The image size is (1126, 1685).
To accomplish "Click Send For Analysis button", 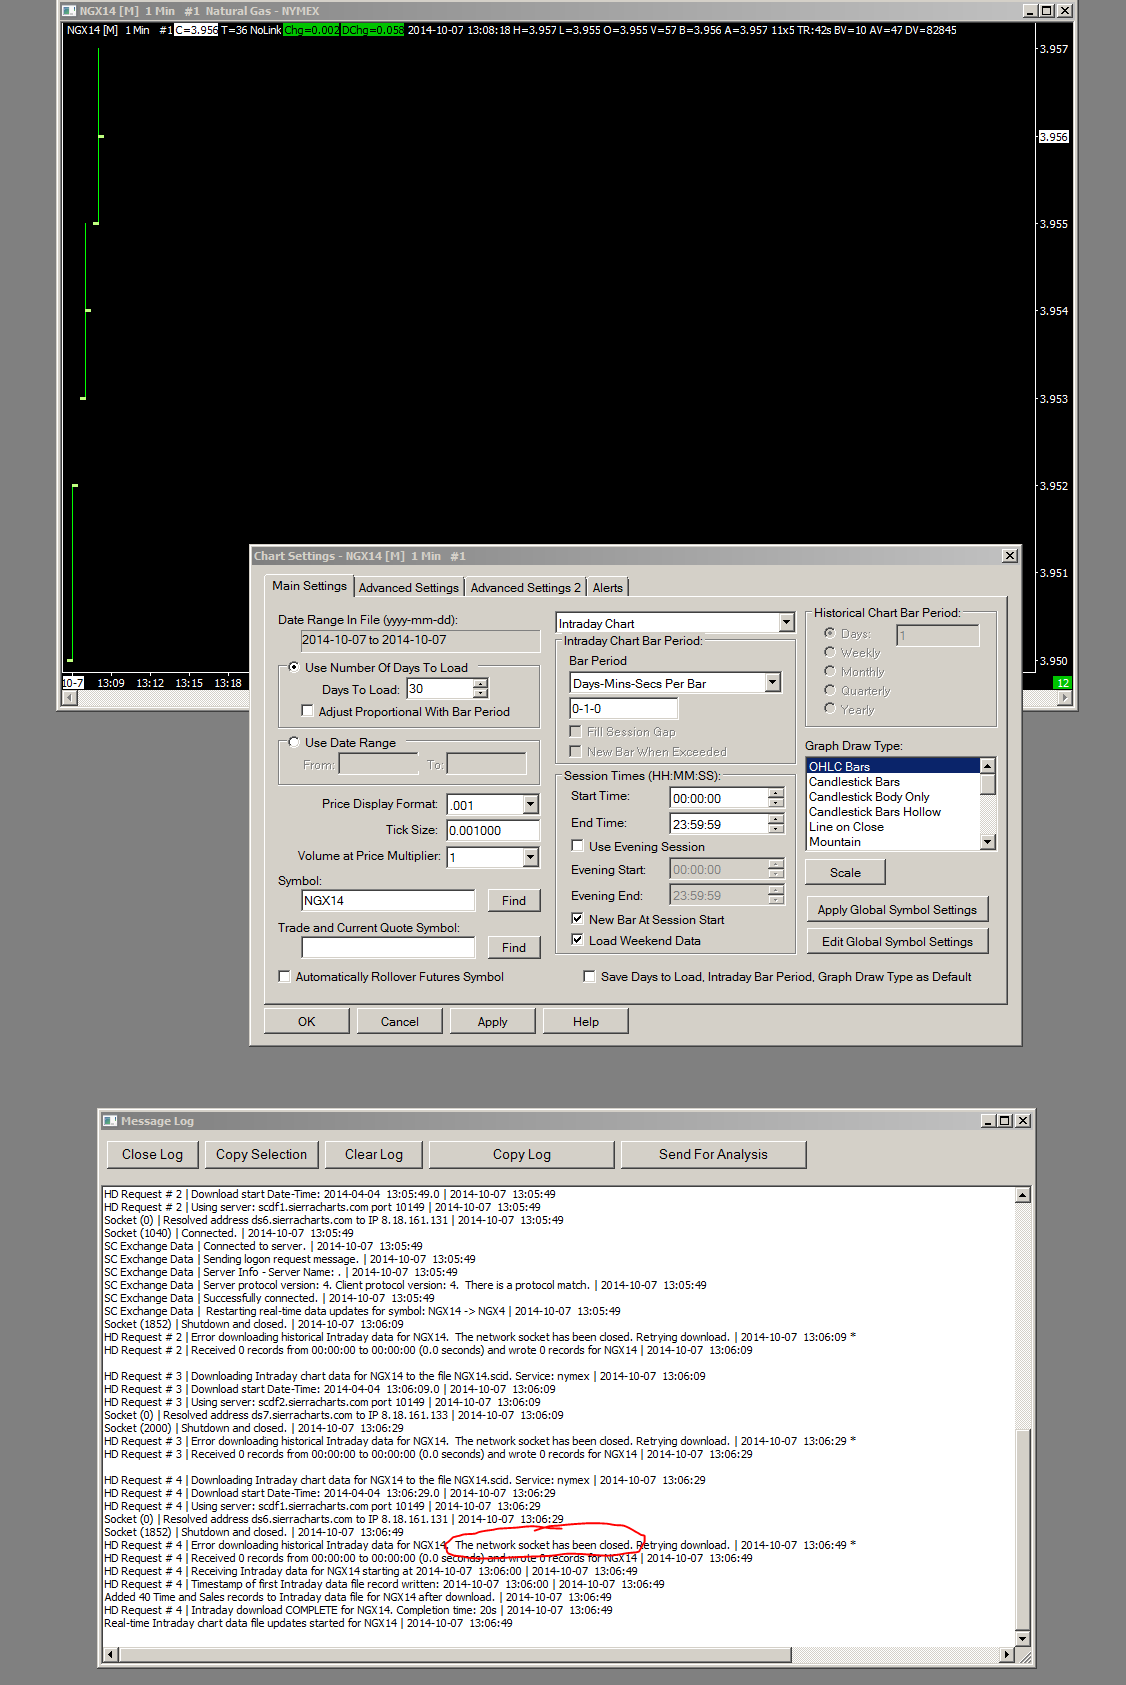I will tap(714, 1154).
